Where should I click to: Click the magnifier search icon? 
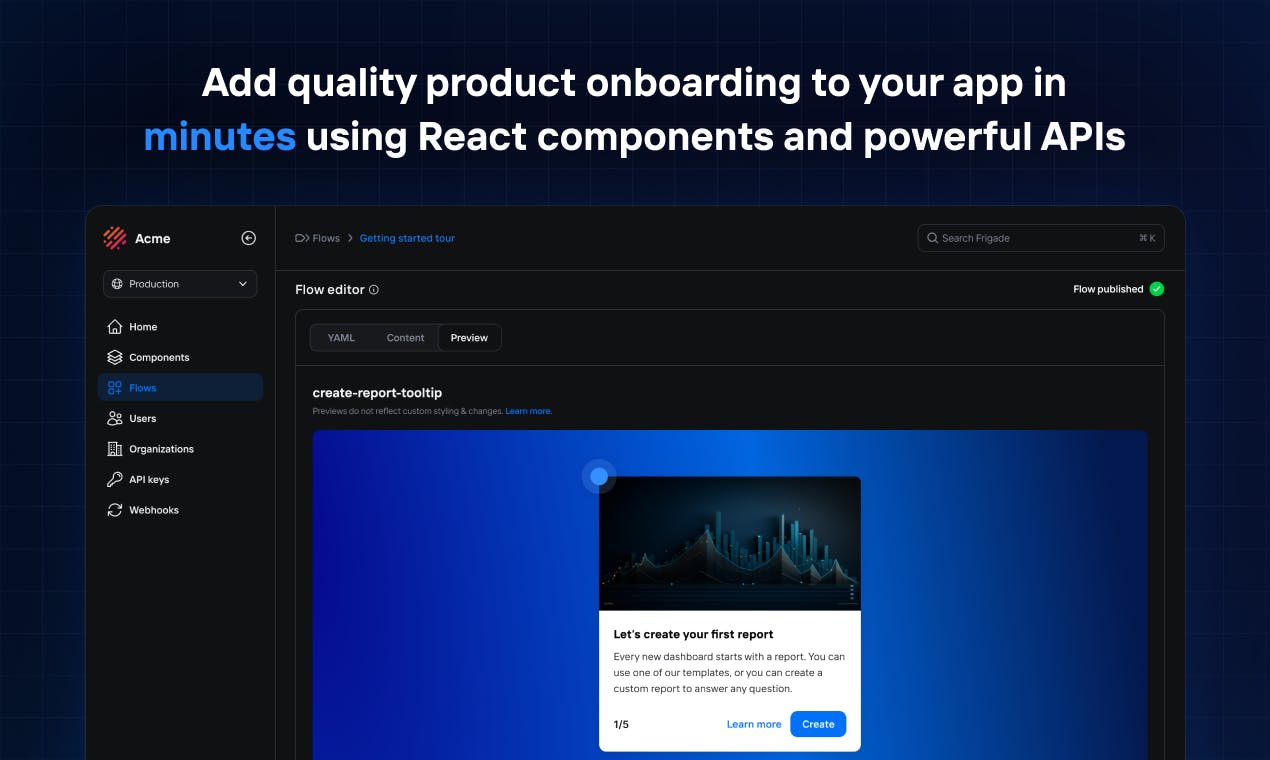[933, 238]
